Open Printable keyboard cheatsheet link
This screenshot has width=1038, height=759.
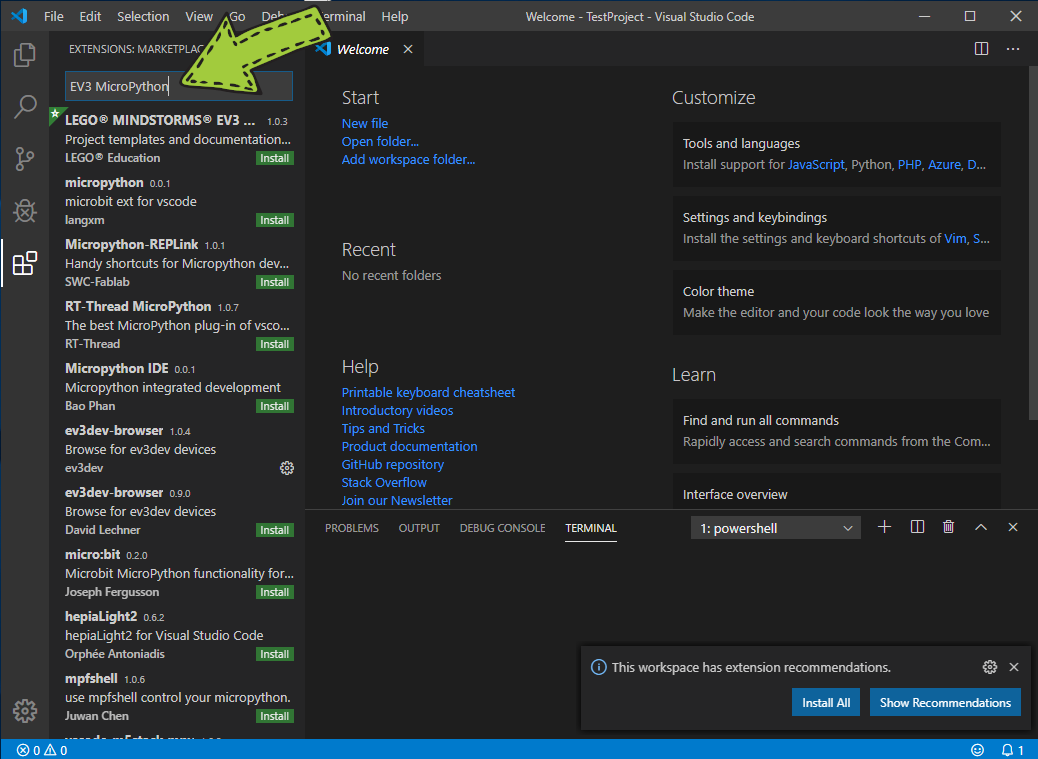pyautogui.click(x=428, y=392)
